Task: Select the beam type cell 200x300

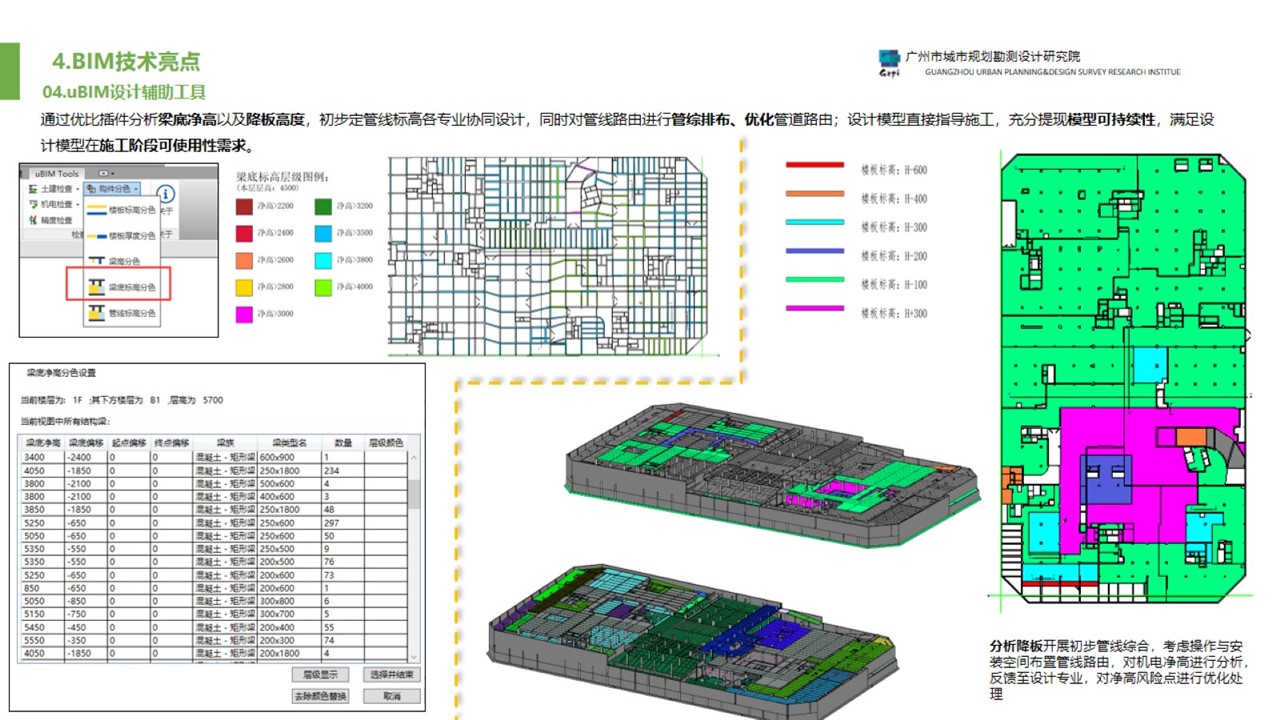Action: tap(290, 640)
